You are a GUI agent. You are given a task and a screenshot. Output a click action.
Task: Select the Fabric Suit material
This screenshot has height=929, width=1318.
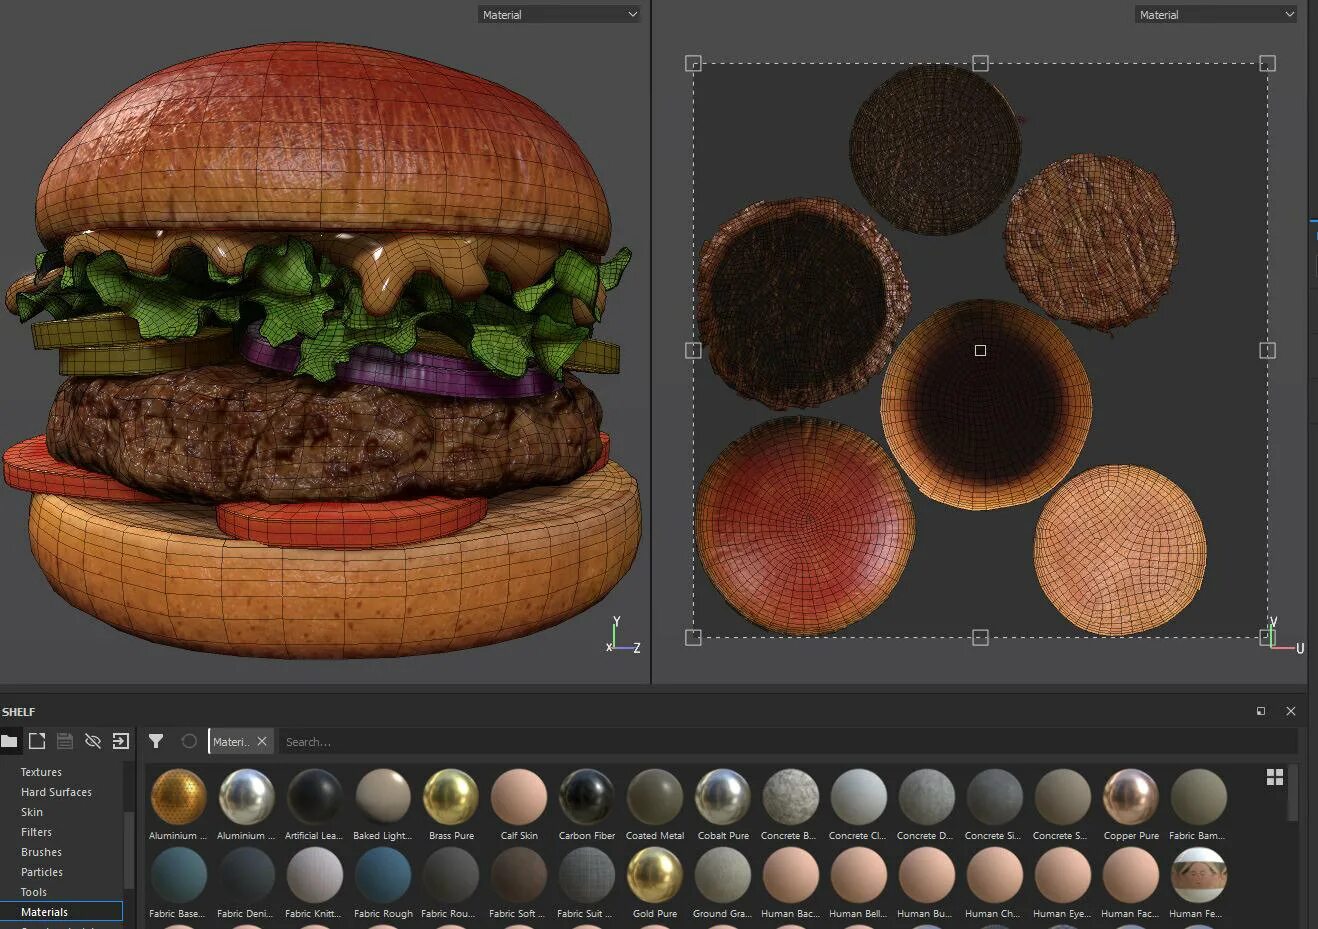click(x=587, y=875)
